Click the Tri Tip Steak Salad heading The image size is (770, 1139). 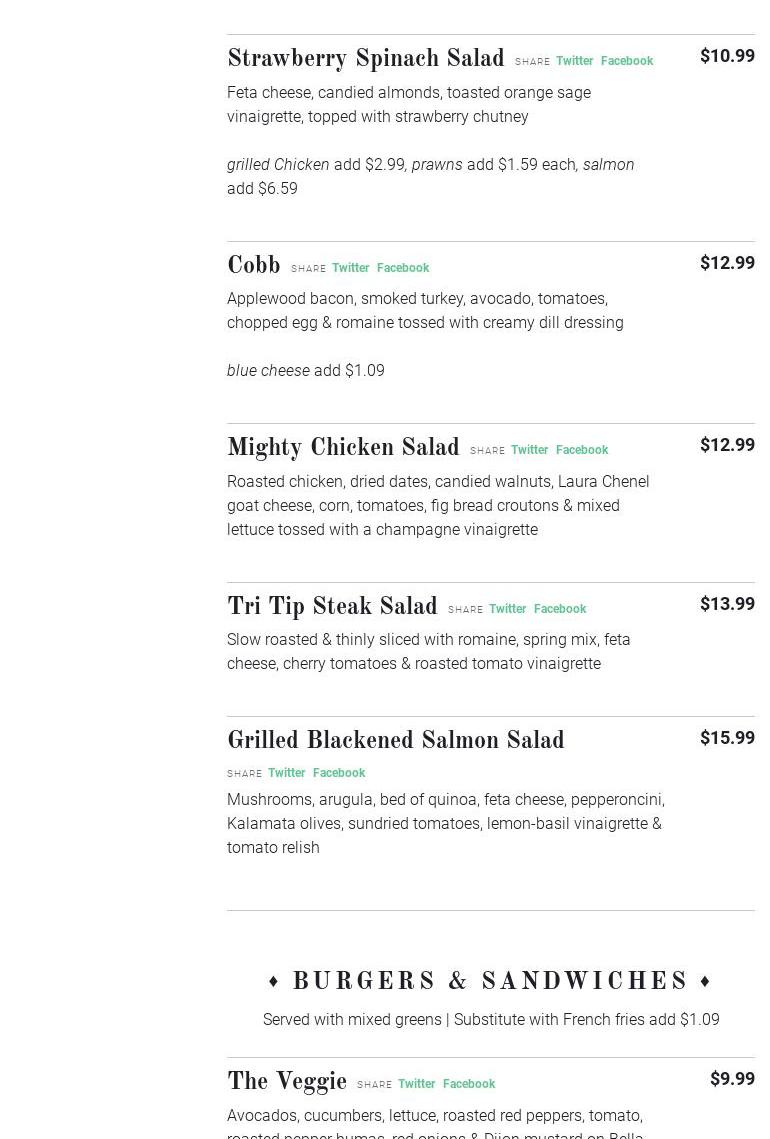(x=332, y=607)
